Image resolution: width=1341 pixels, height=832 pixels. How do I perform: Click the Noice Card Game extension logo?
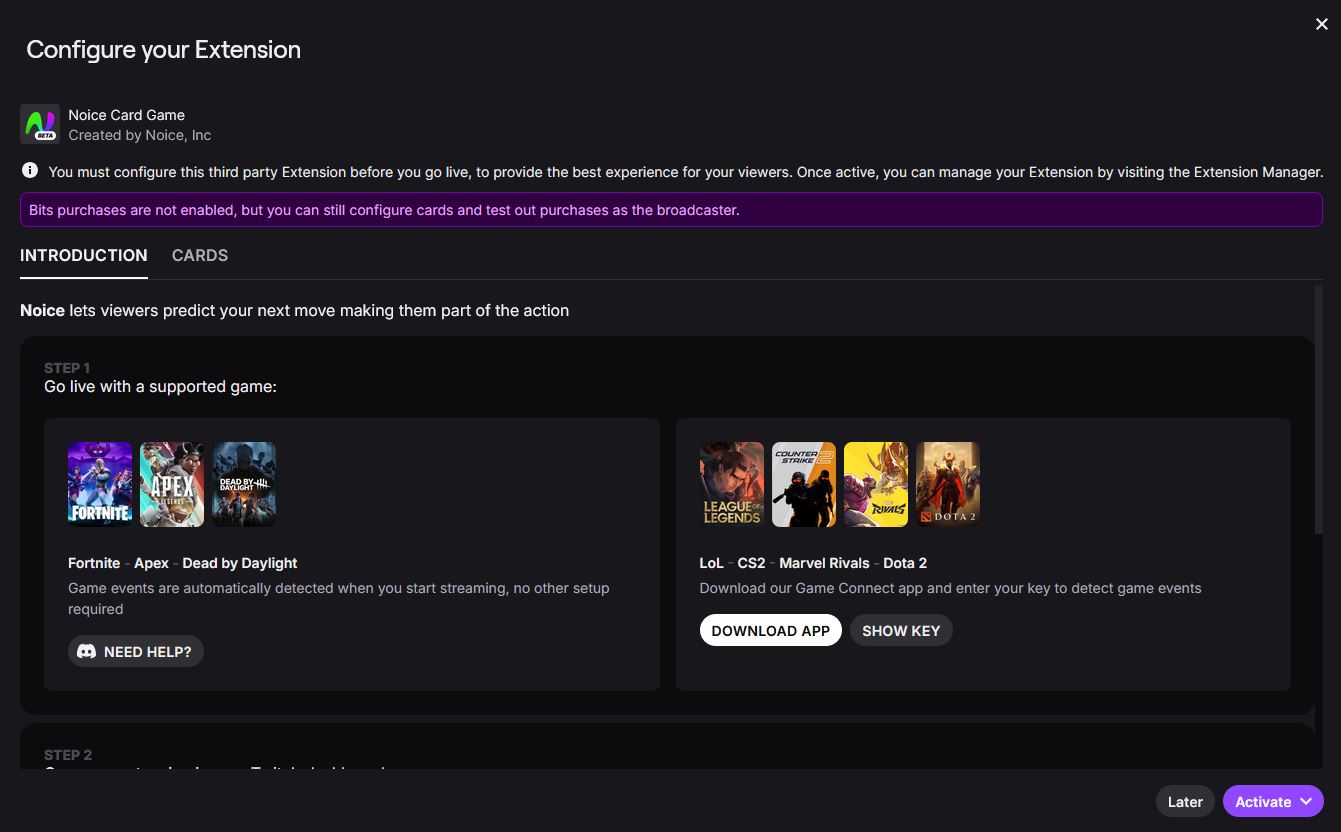point(40,125)
